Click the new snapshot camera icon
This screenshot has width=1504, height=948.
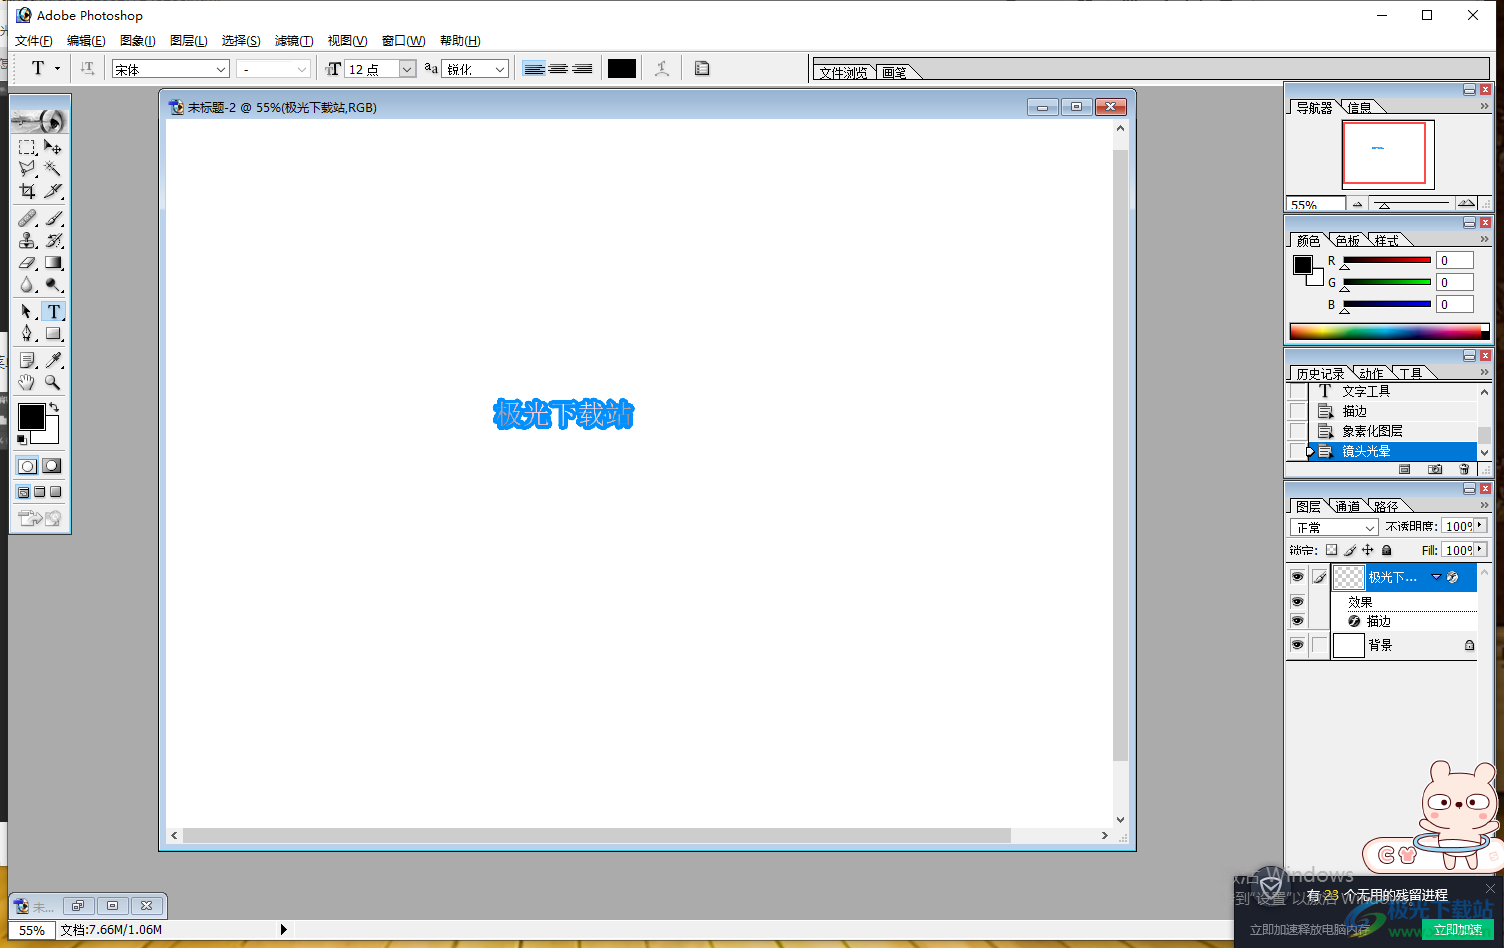point(1435,469)
